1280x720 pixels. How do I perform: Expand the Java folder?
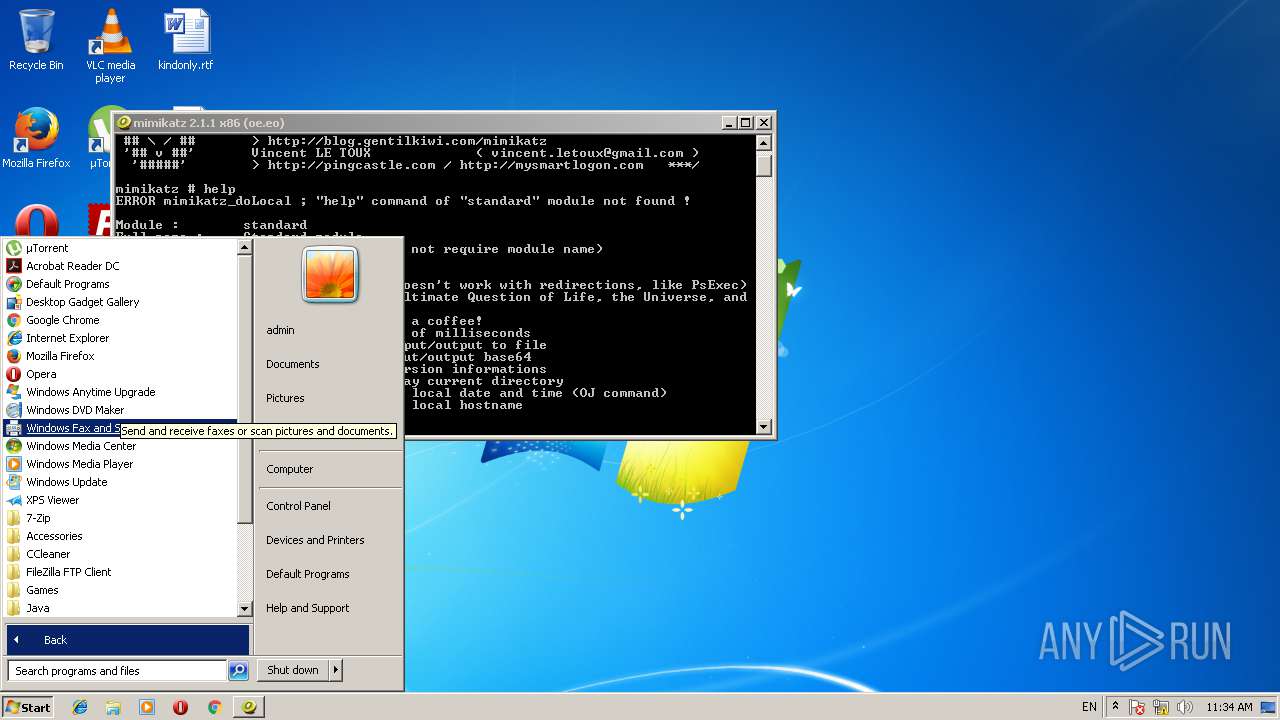120,608
